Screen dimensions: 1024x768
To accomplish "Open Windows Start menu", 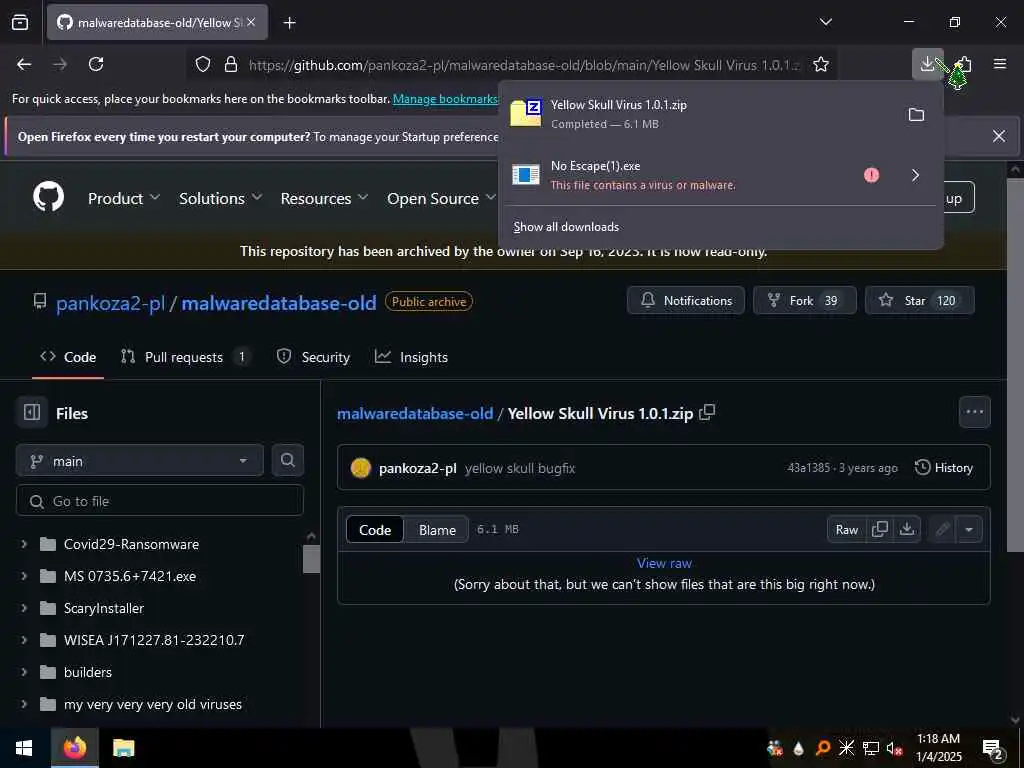I will [24, 748].
